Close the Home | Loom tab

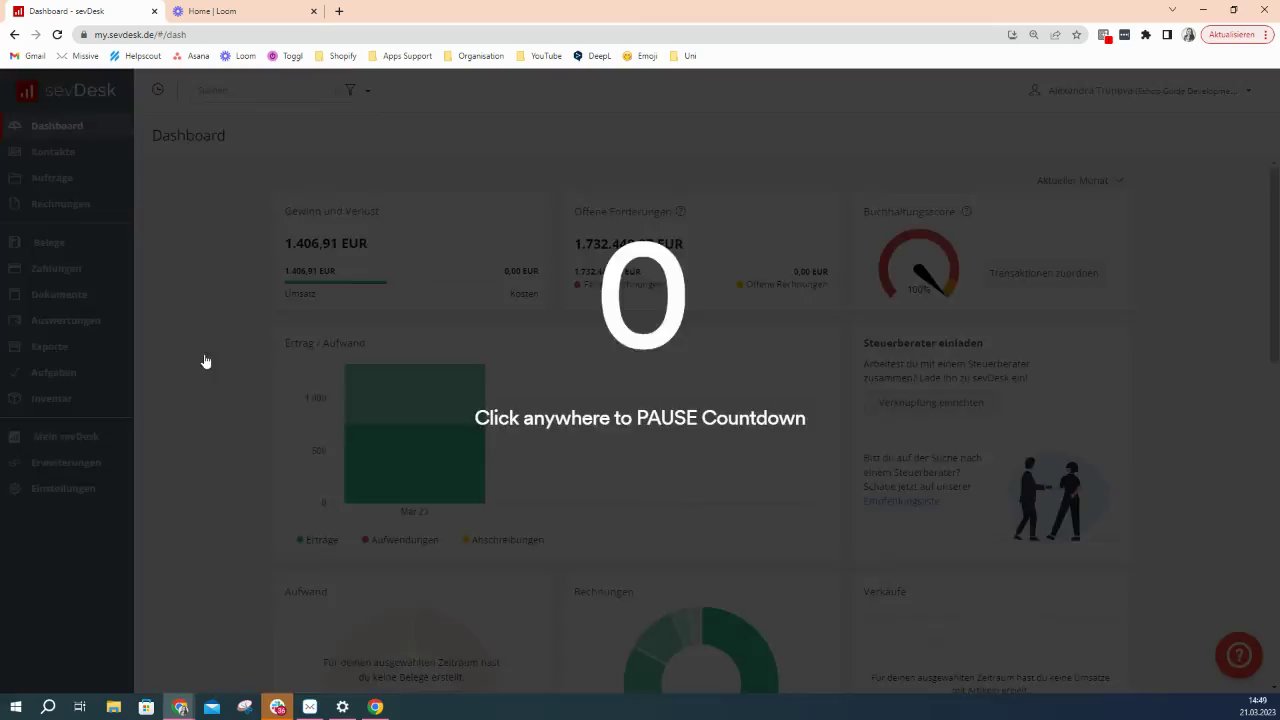[x=314, y=11]
